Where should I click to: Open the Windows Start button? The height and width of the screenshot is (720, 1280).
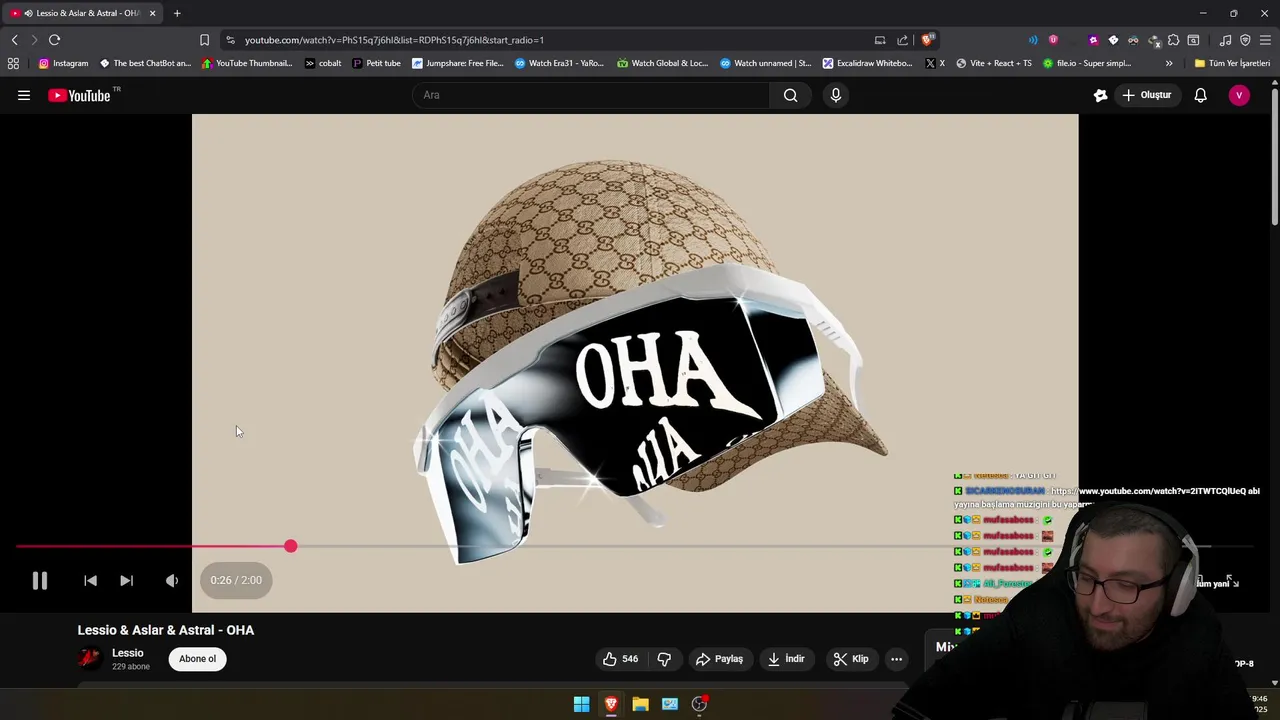pos(581,704)
